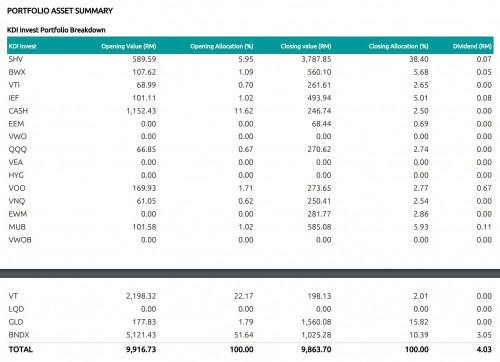This screenshot has width=500, height=362.
Task: Click IEF closing value 493.94
Action: coord(319,98)
